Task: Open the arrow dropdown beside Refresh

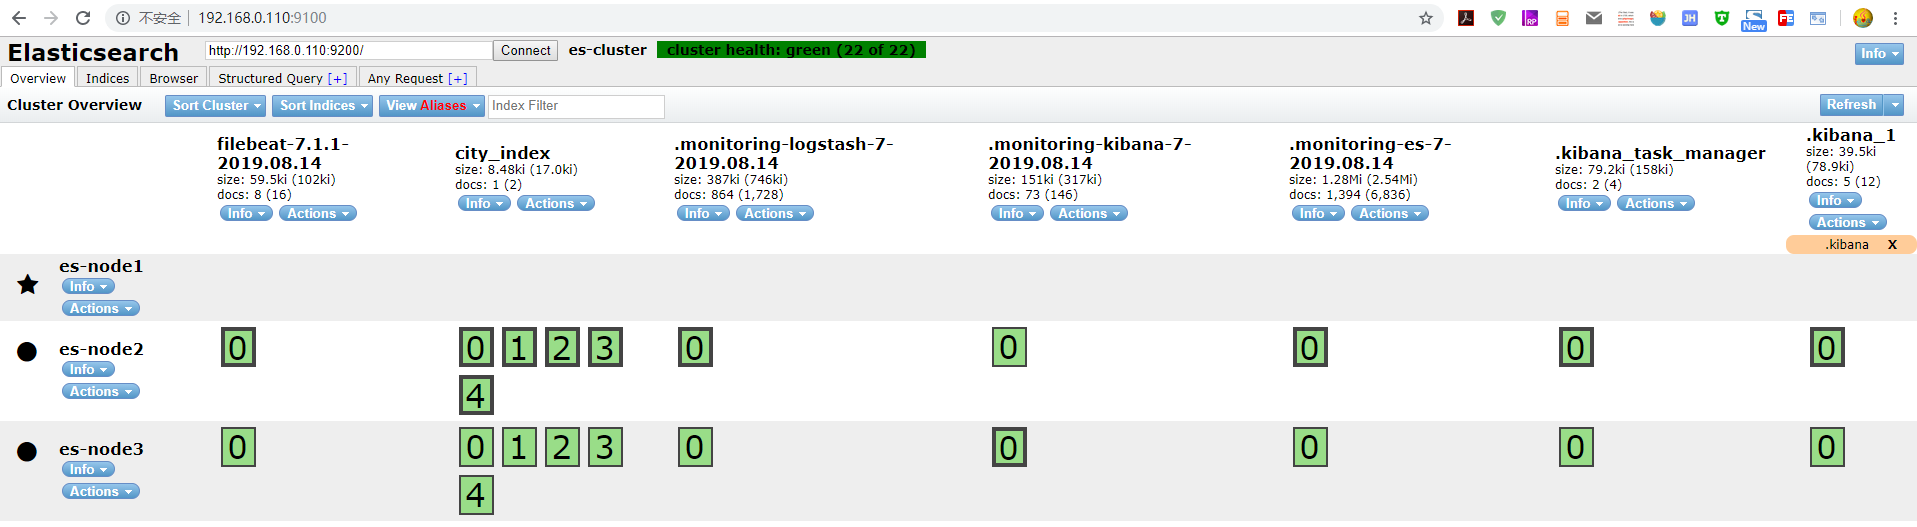Action: click(x=1894, y=105)
